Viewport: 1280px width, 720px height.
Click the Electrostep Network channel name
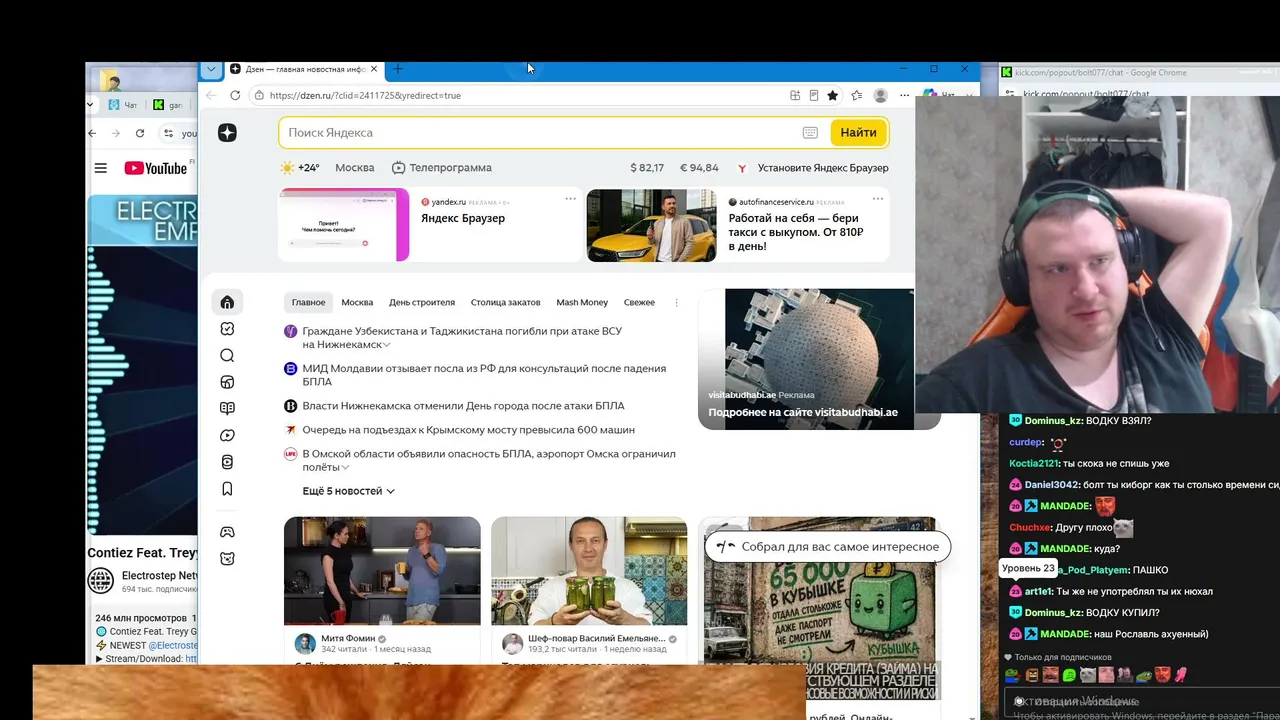(x=160, y=576)
